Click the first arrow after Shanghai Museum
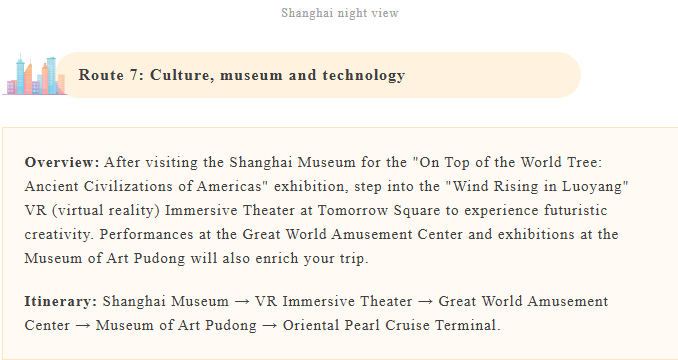 tap(242, 302)
